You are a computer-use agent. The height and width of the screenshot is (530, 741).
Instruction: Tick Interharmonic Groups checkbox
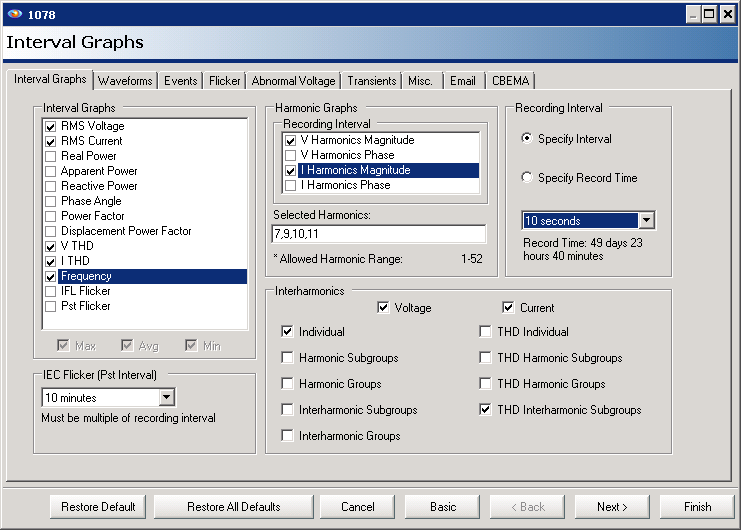pyautogui.click(x=287, y=436)
